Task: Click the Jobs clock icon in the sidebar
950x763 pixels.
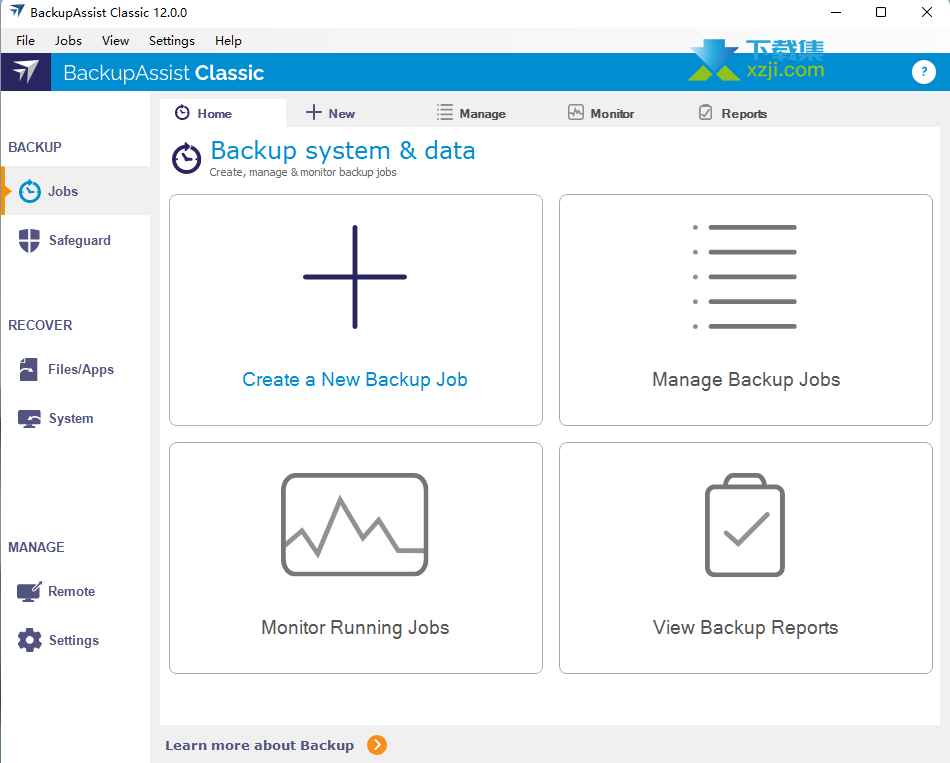Action: coord(30,192)
